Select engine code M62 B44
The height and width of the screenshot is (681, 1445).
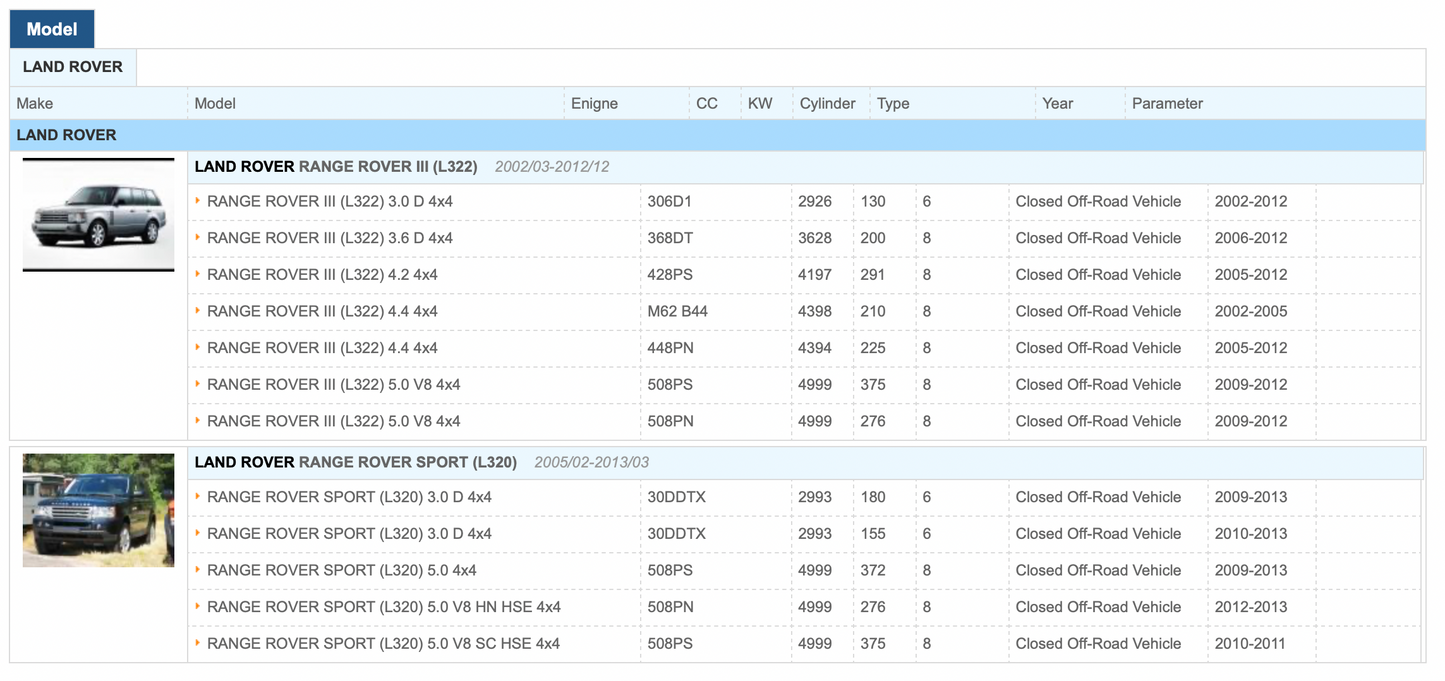677,311
